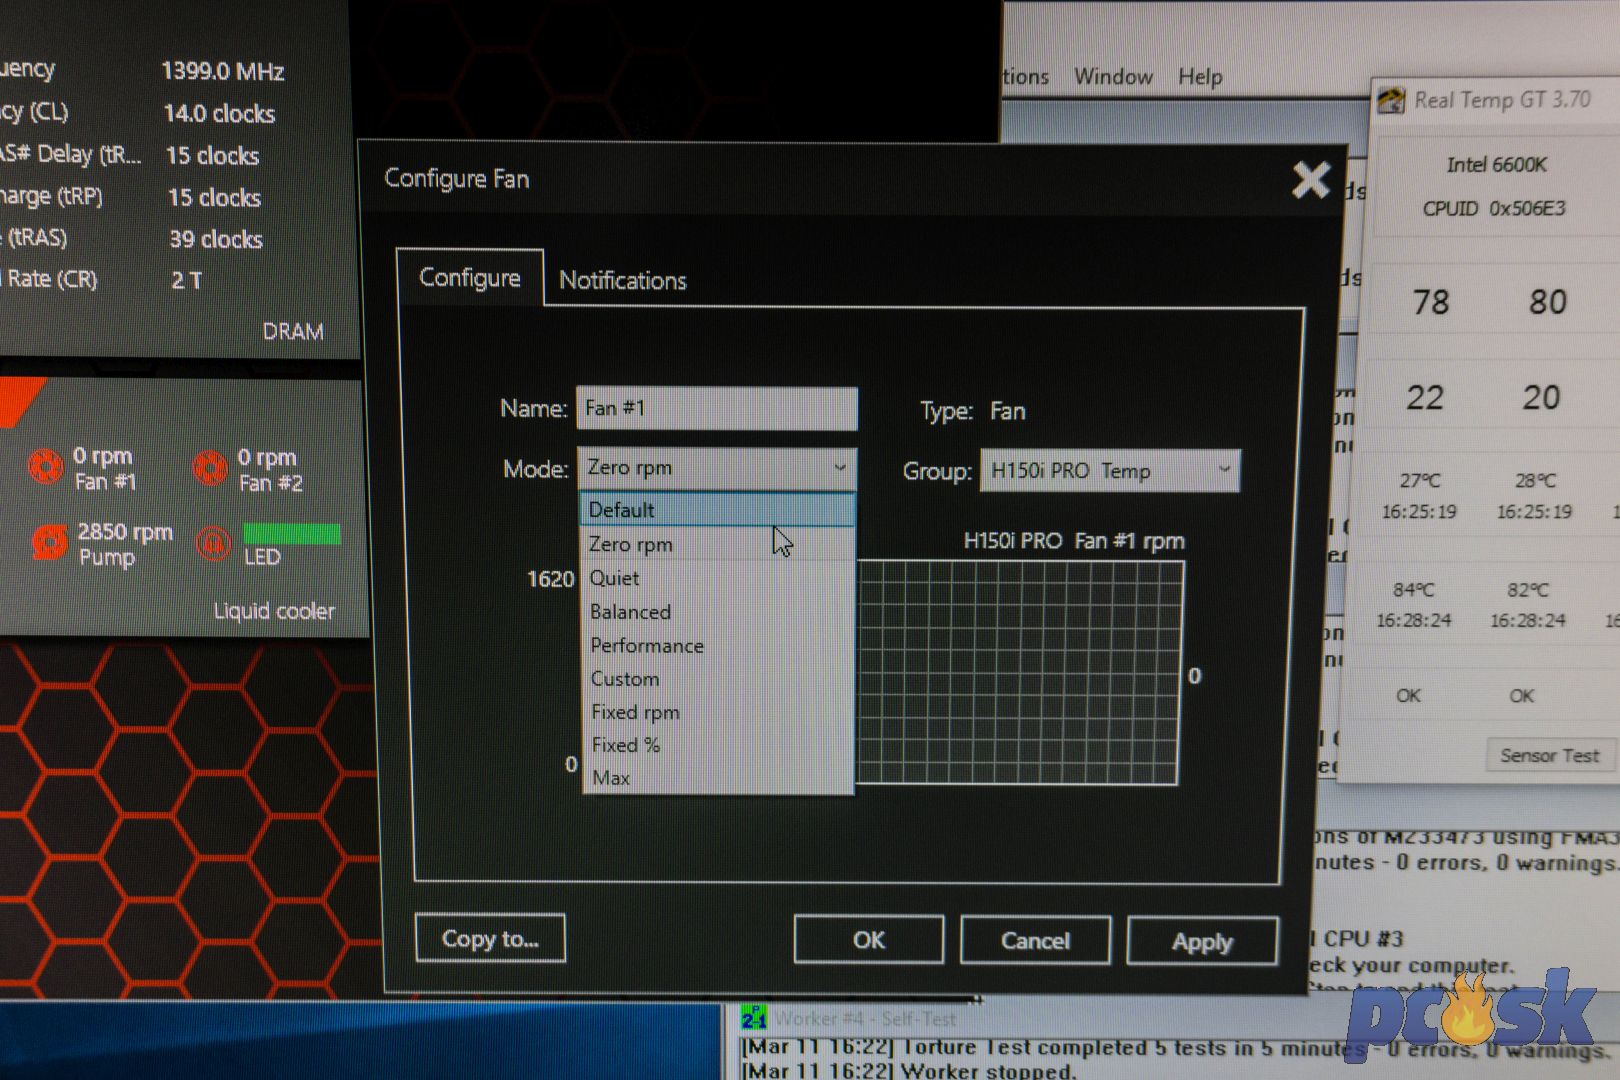Screen dimensions: 1620x1080
Task: Click the Apply button
Action: pyautogui.click(x=1202, y=942)
